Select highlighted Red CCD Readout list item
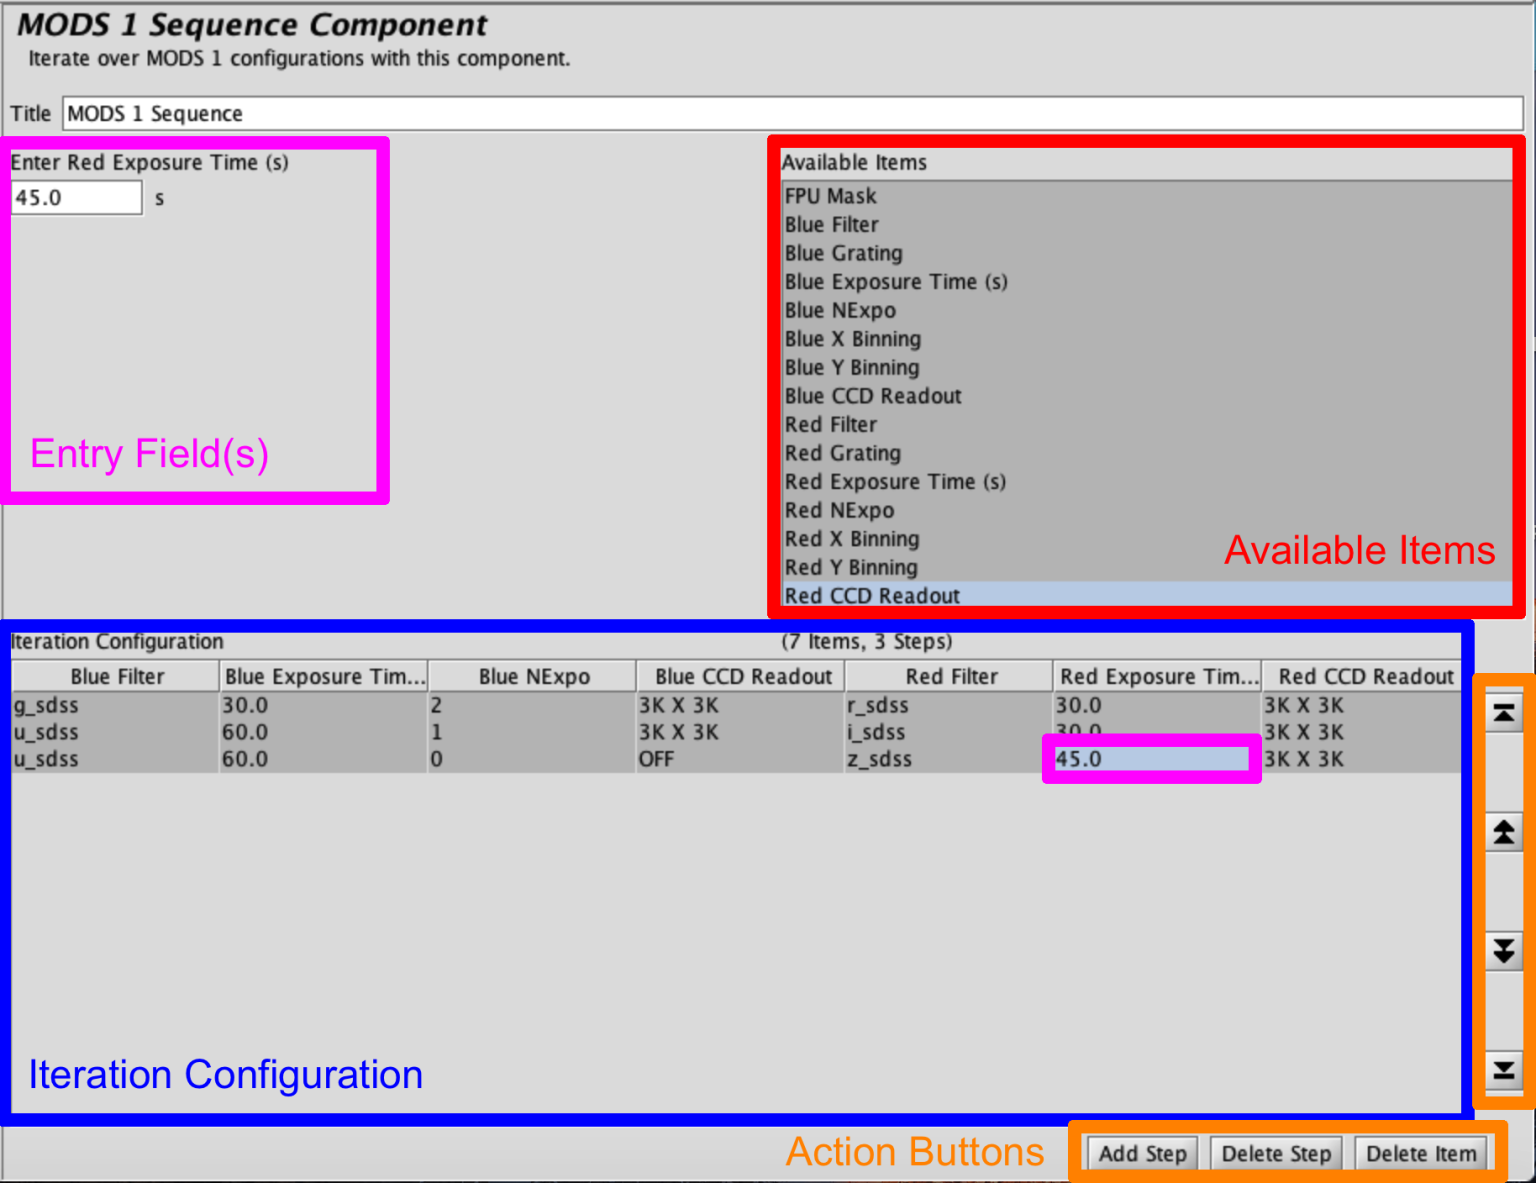 tap(1147, 595)
